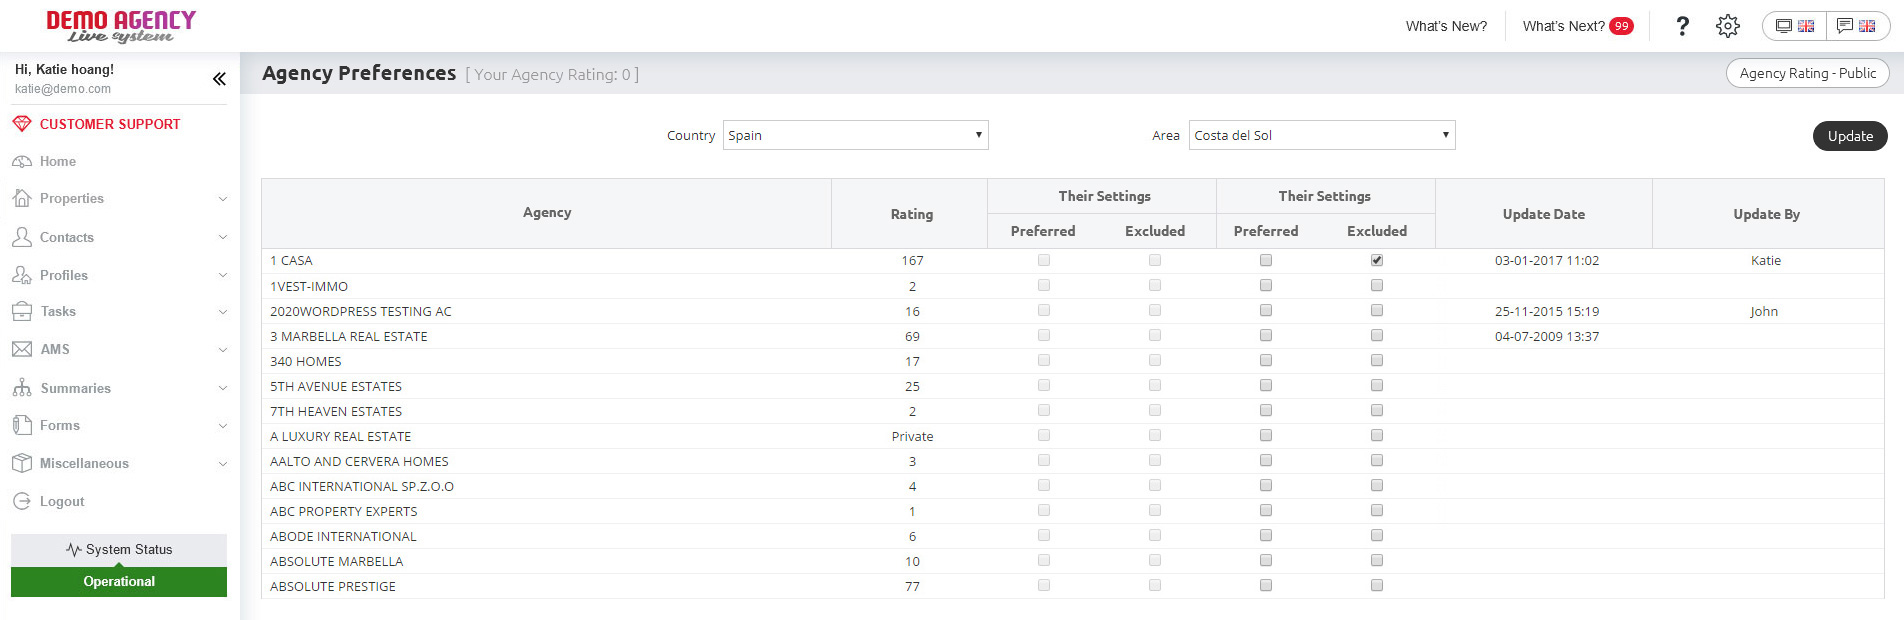Expand the Profiles menu chevron

[223, 275]
